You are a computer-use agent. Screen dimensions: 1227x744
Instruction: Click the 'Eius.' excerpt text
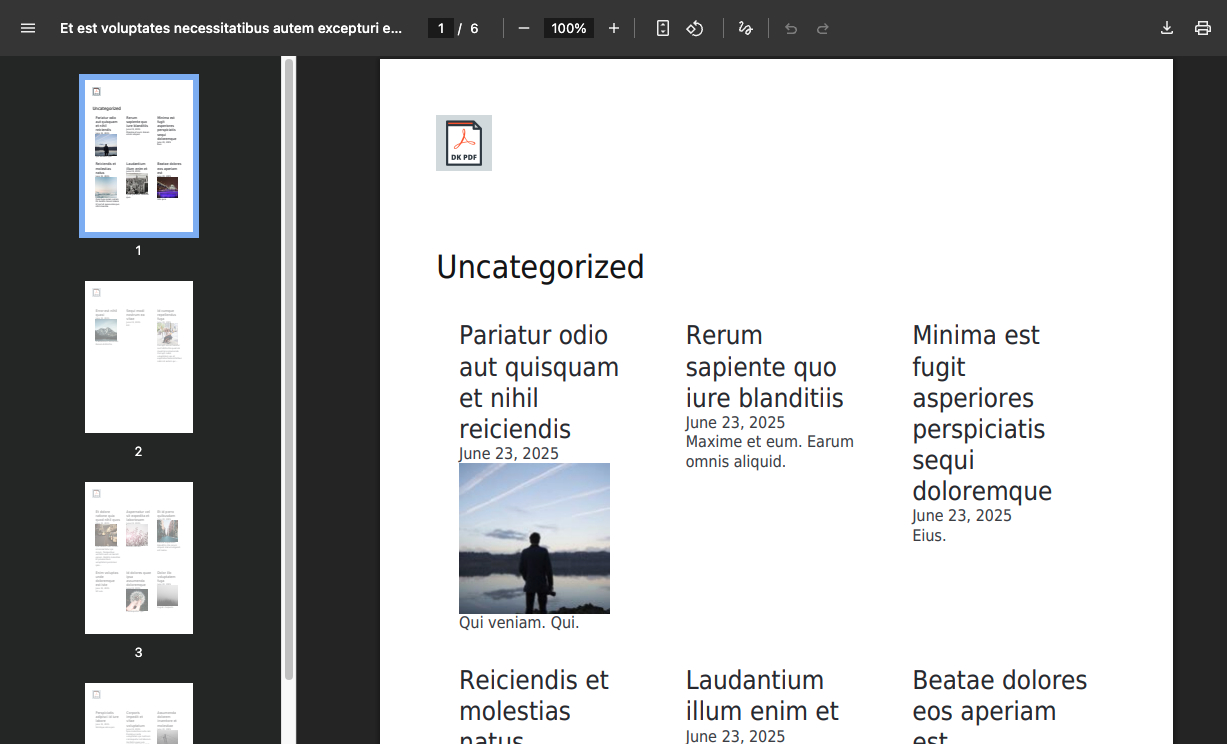coord(929,535)
